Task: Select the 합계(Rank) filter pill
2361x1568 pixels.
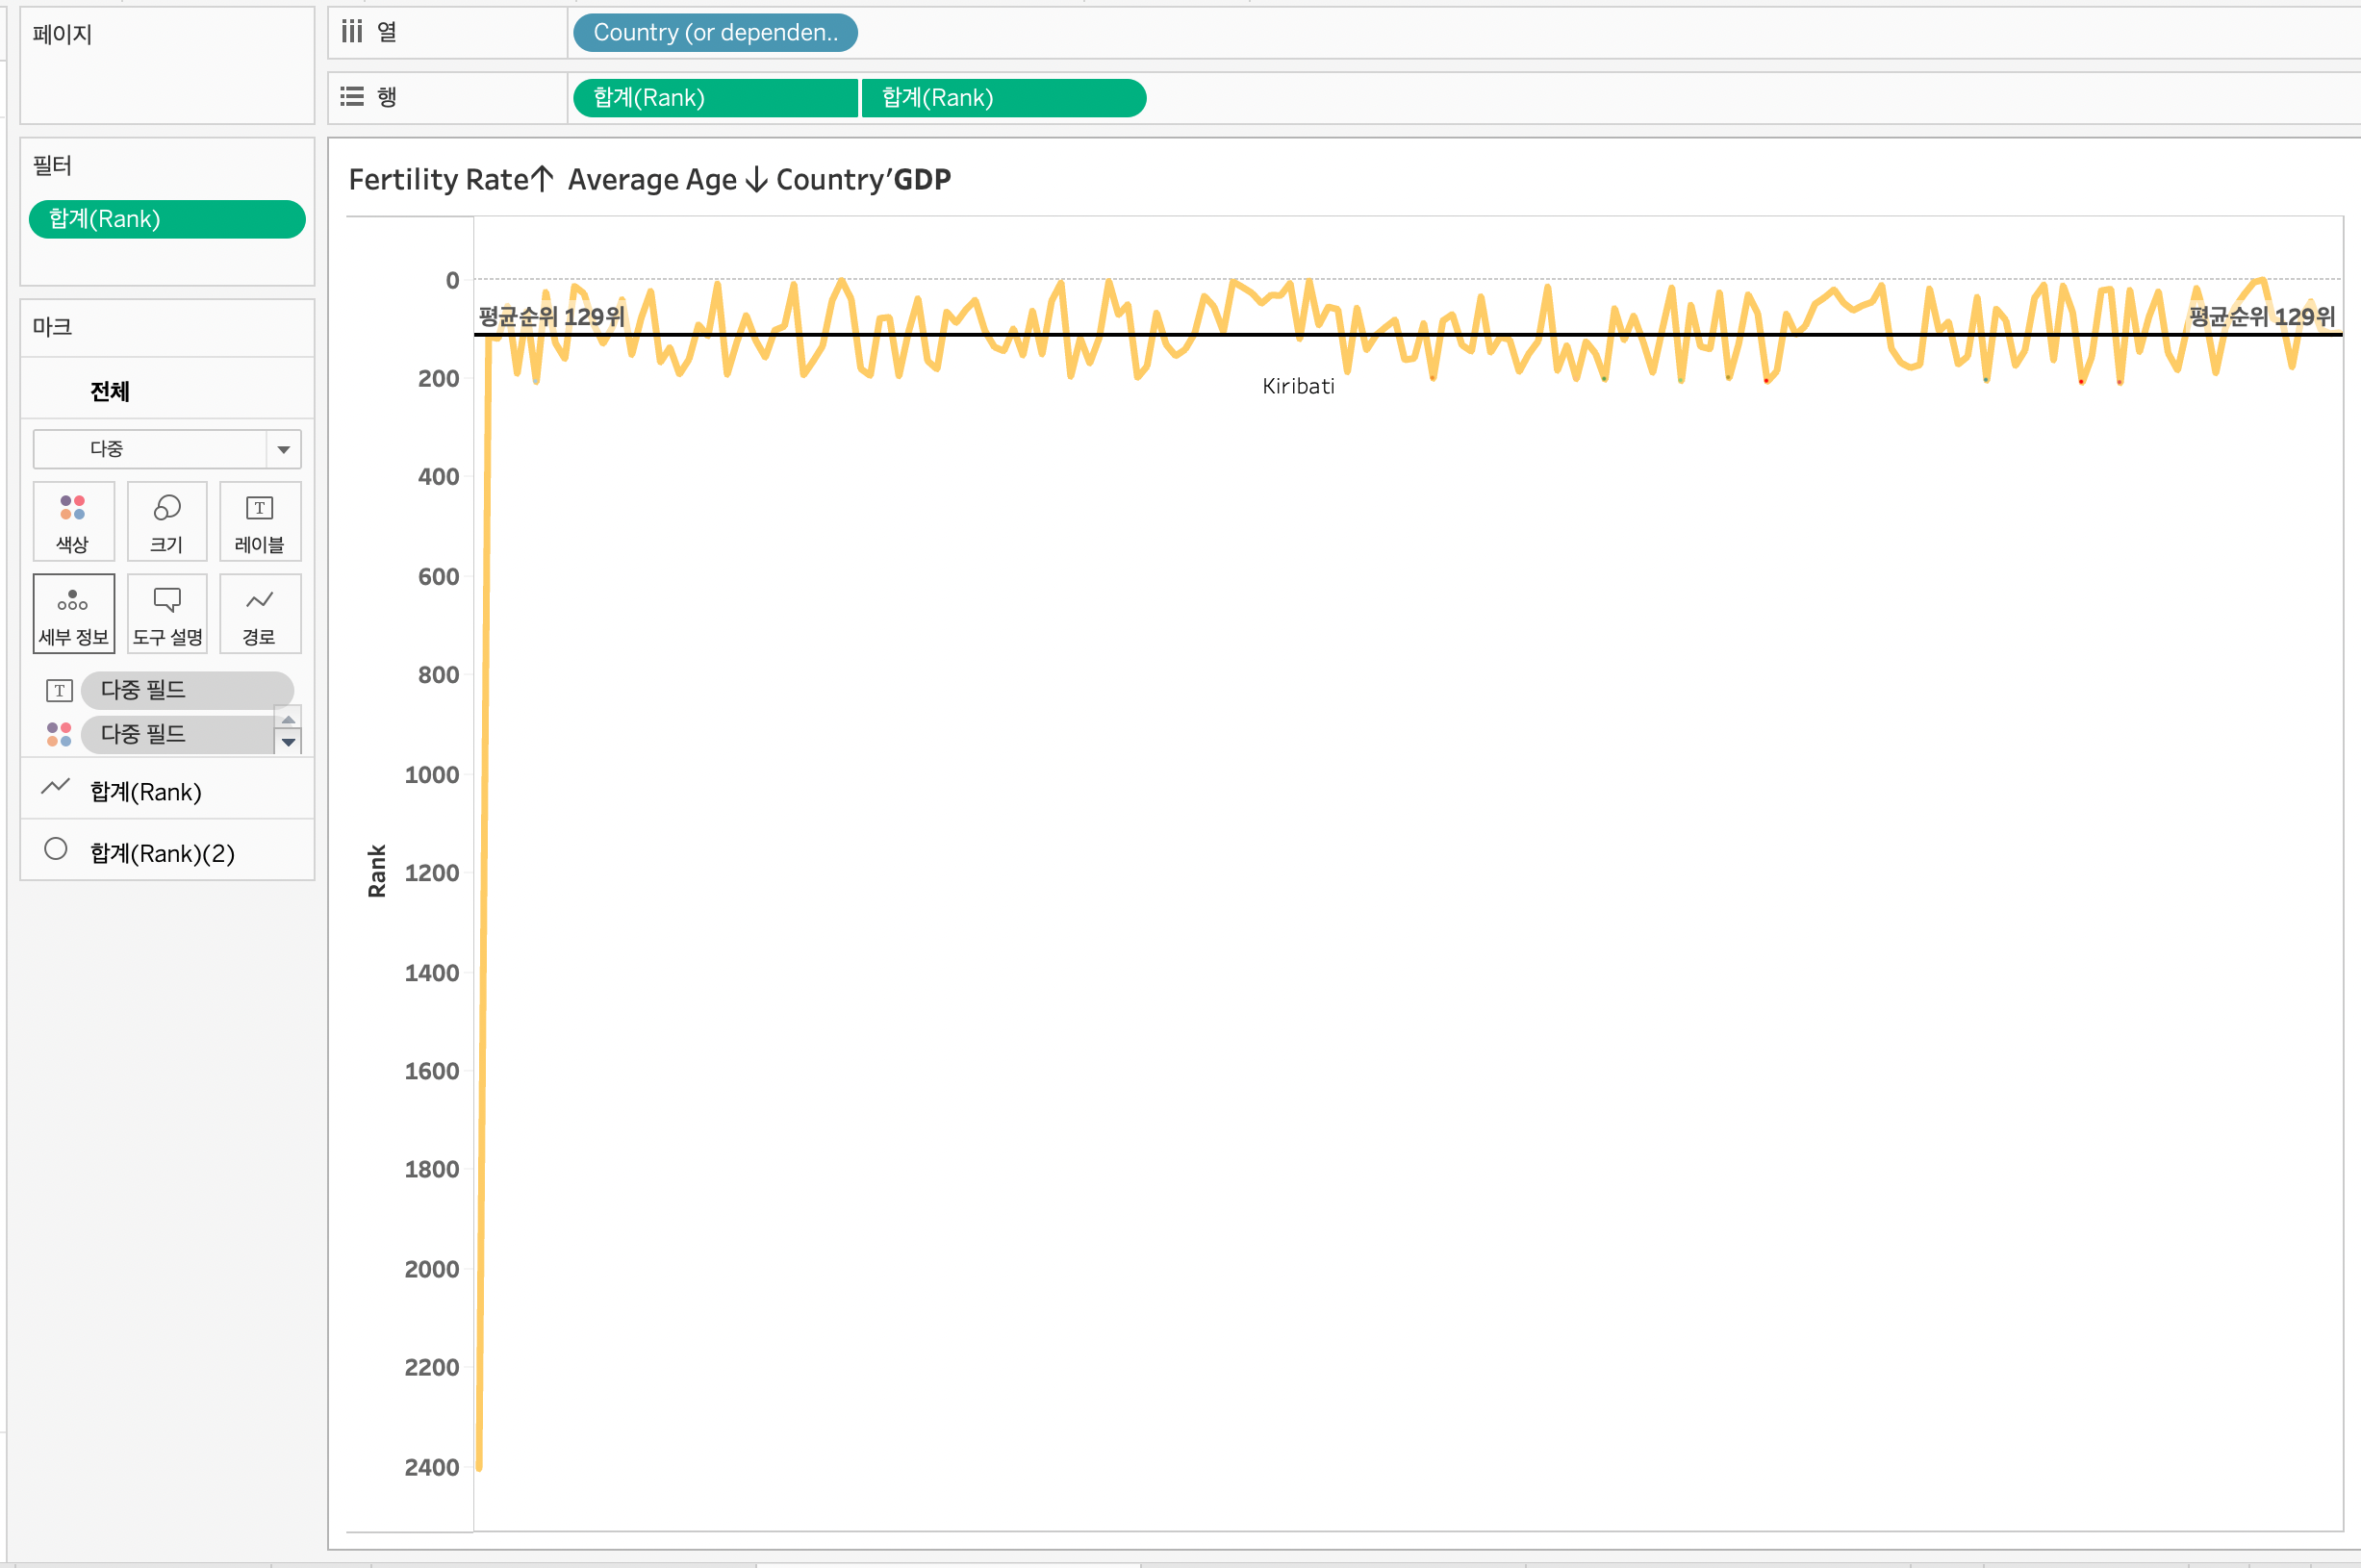Action: tap(167, 219)
